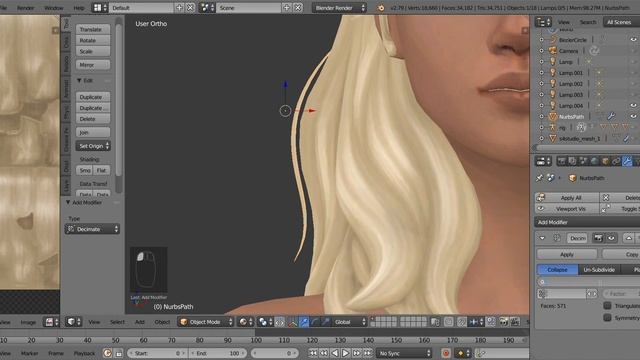Viewport: 640px width, 360px height.
Task: Select the Camera object icon in outliner
Action: click(x=553, y=51)
